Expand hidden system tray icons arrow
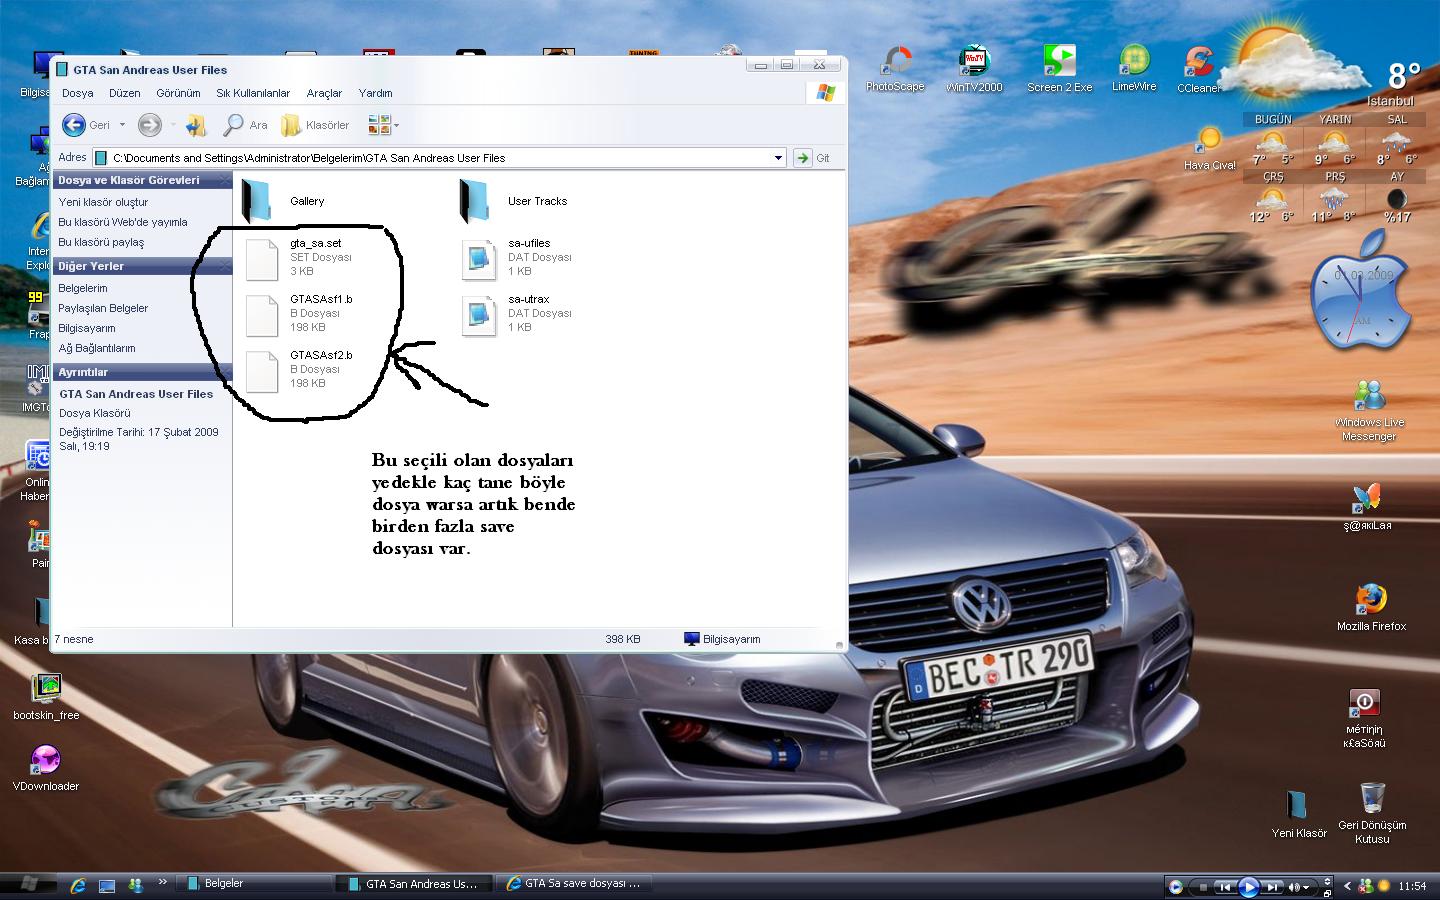This screenshot has width=1440, height=900. [1347, 886]
